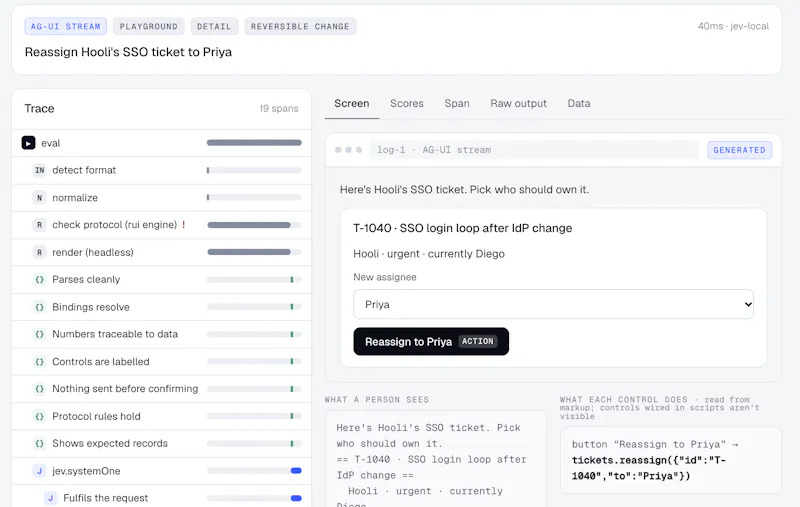The height and width of the screenshot is (507, 800).
Task: Open the Data tab
Action: click(579, 104)
